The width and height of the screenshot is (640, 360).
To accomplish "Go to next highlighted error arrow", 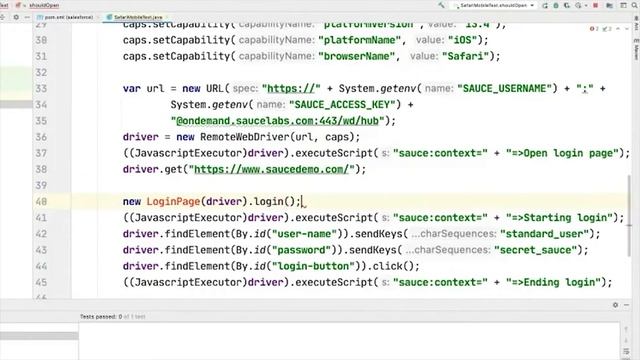I will pos(627,29).
